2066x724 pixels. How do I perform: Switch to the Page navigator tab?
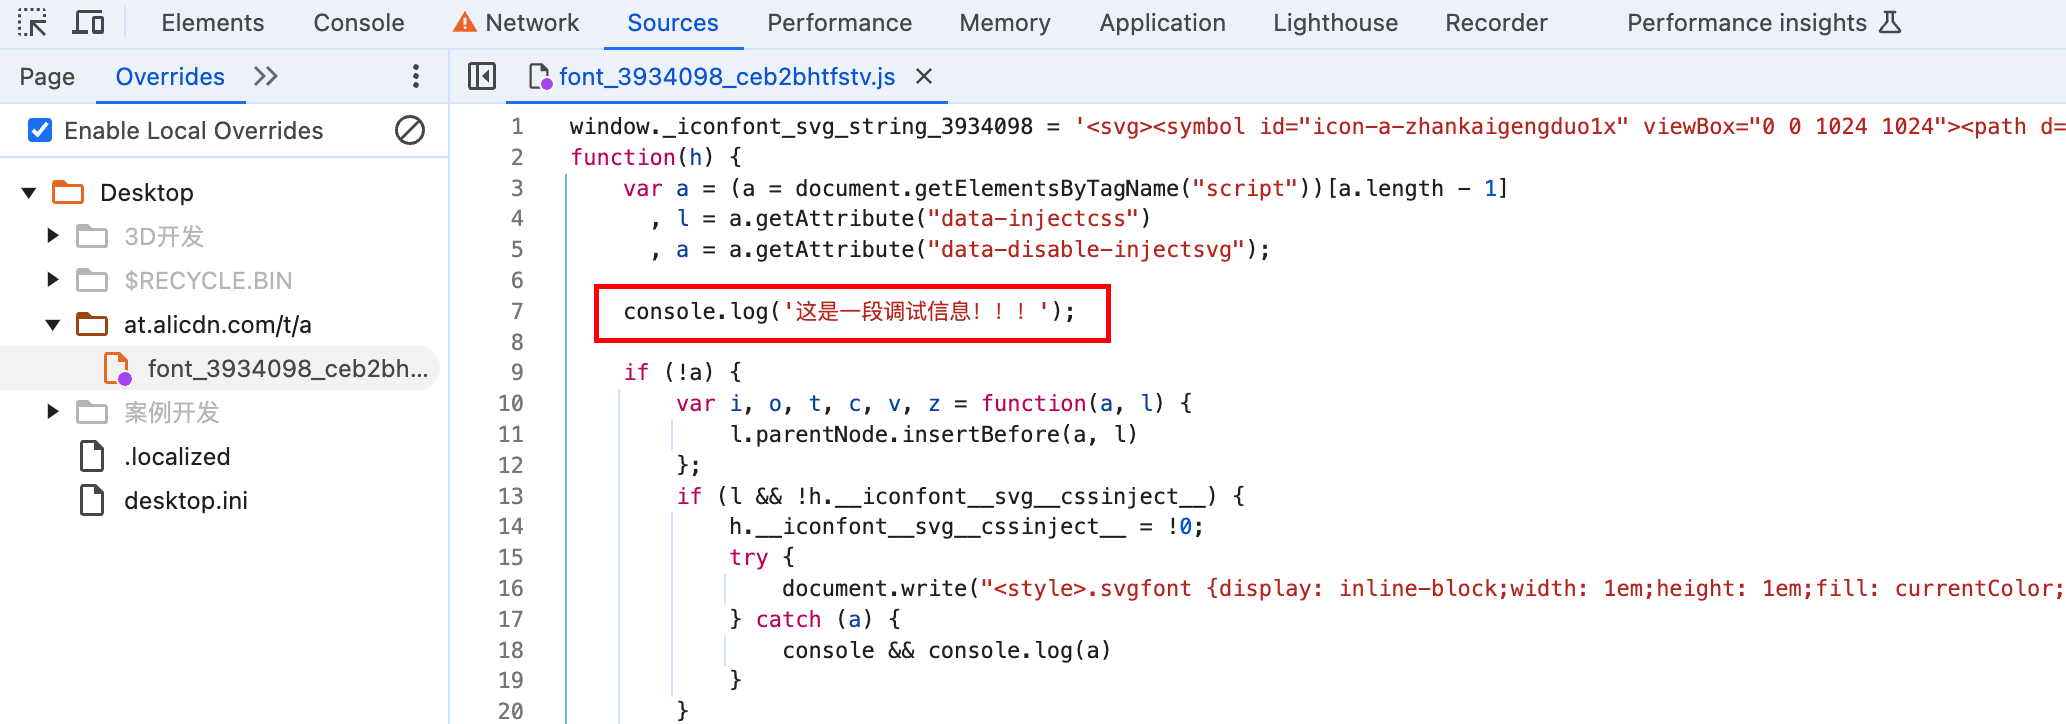pos(47,76)
